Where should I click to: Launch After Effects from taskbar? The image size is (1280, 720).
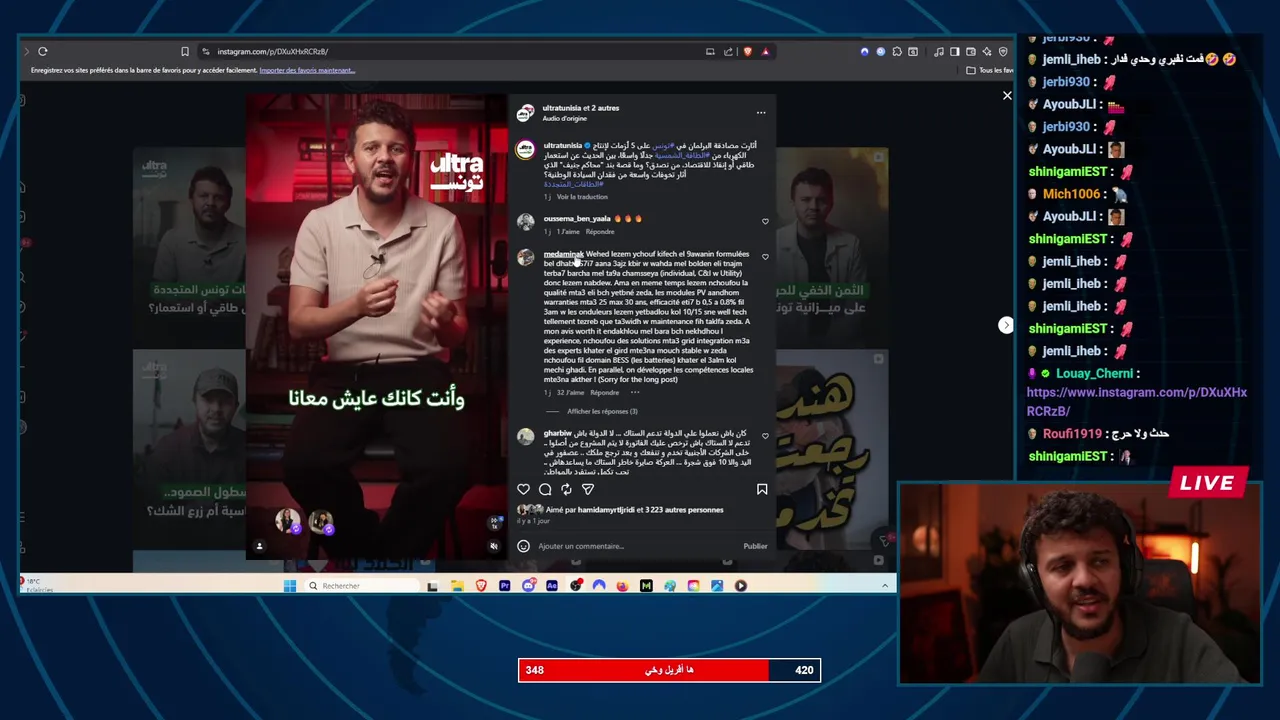pos(552,586)
